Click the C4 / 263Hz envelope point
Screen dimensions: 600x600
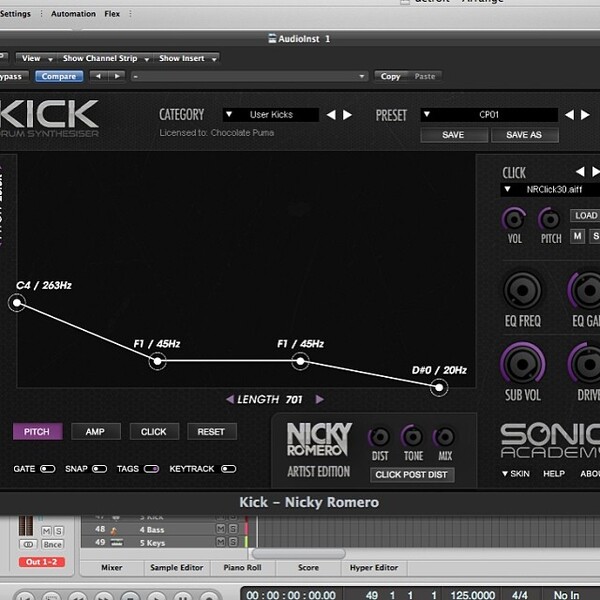17,303
